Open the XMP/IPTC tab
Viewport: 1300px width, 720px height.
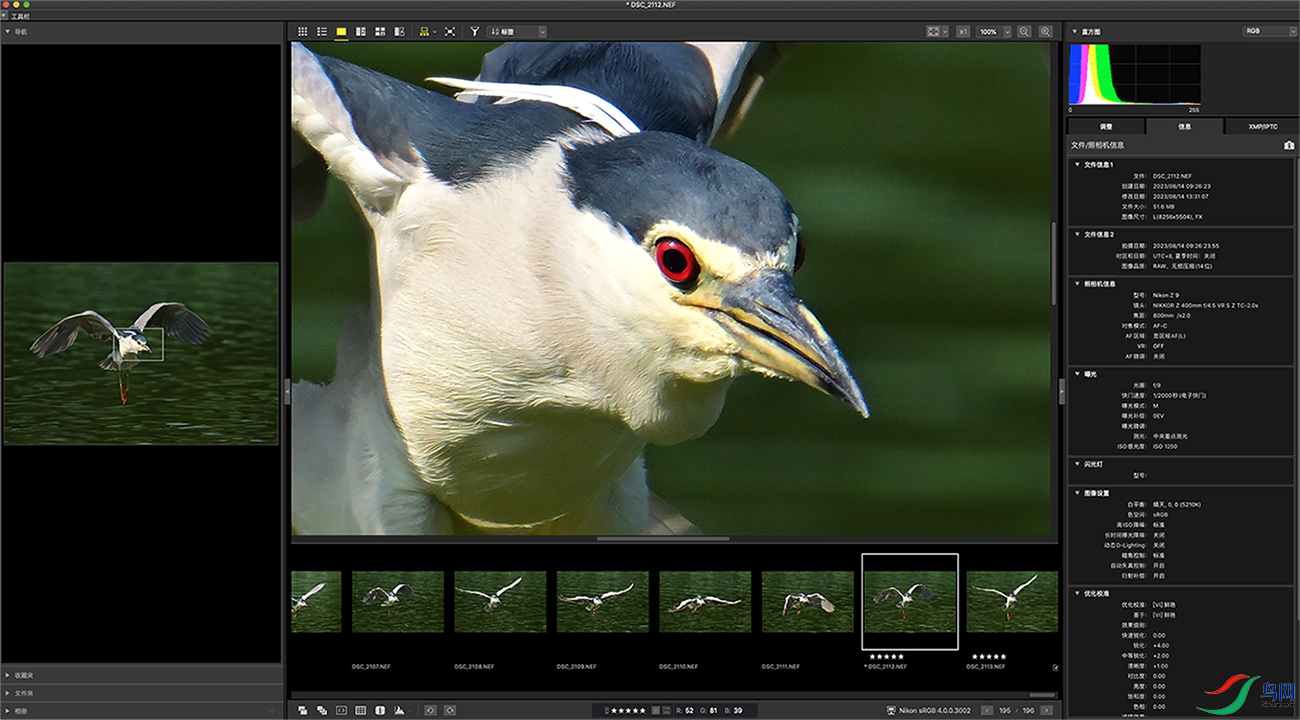(x=1262, y=127)
